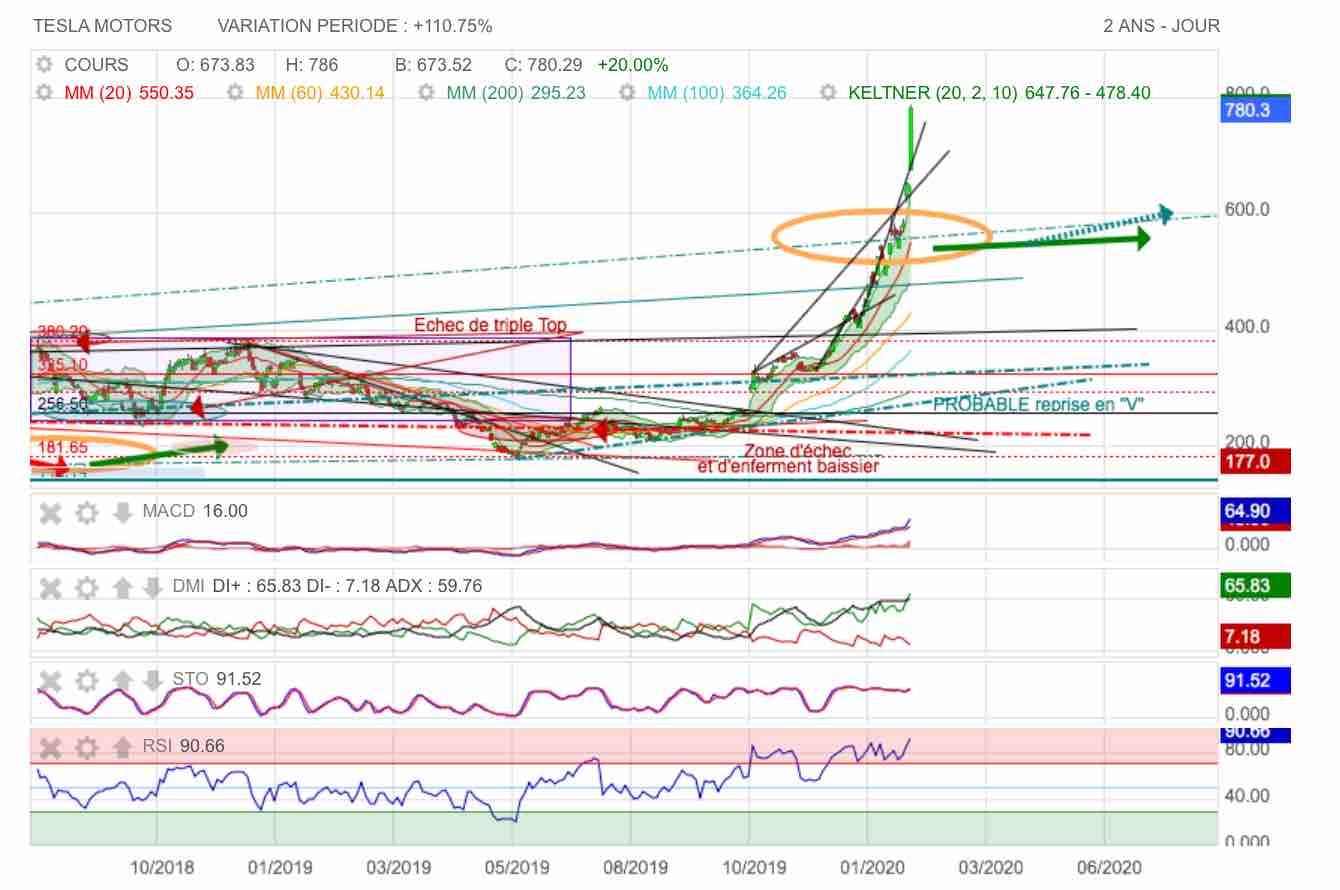Remove the RSI indicator panel

51,746
